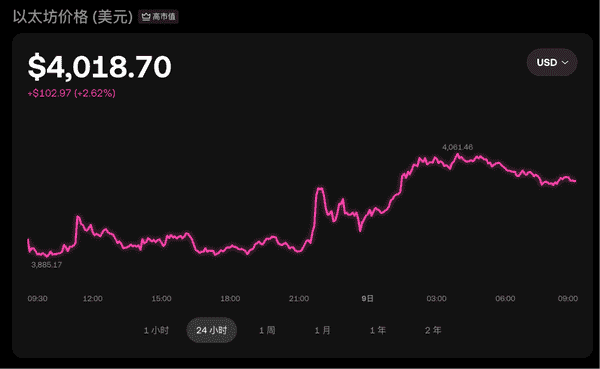
Task: Click the 高市值 label tag
Action: coord(158,17)
